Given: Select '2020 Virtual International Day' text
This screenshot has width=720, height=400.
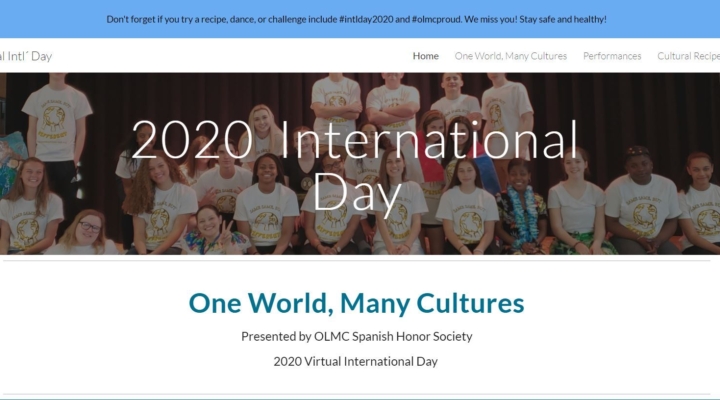Looking at the screenshot, I should 356,361.
